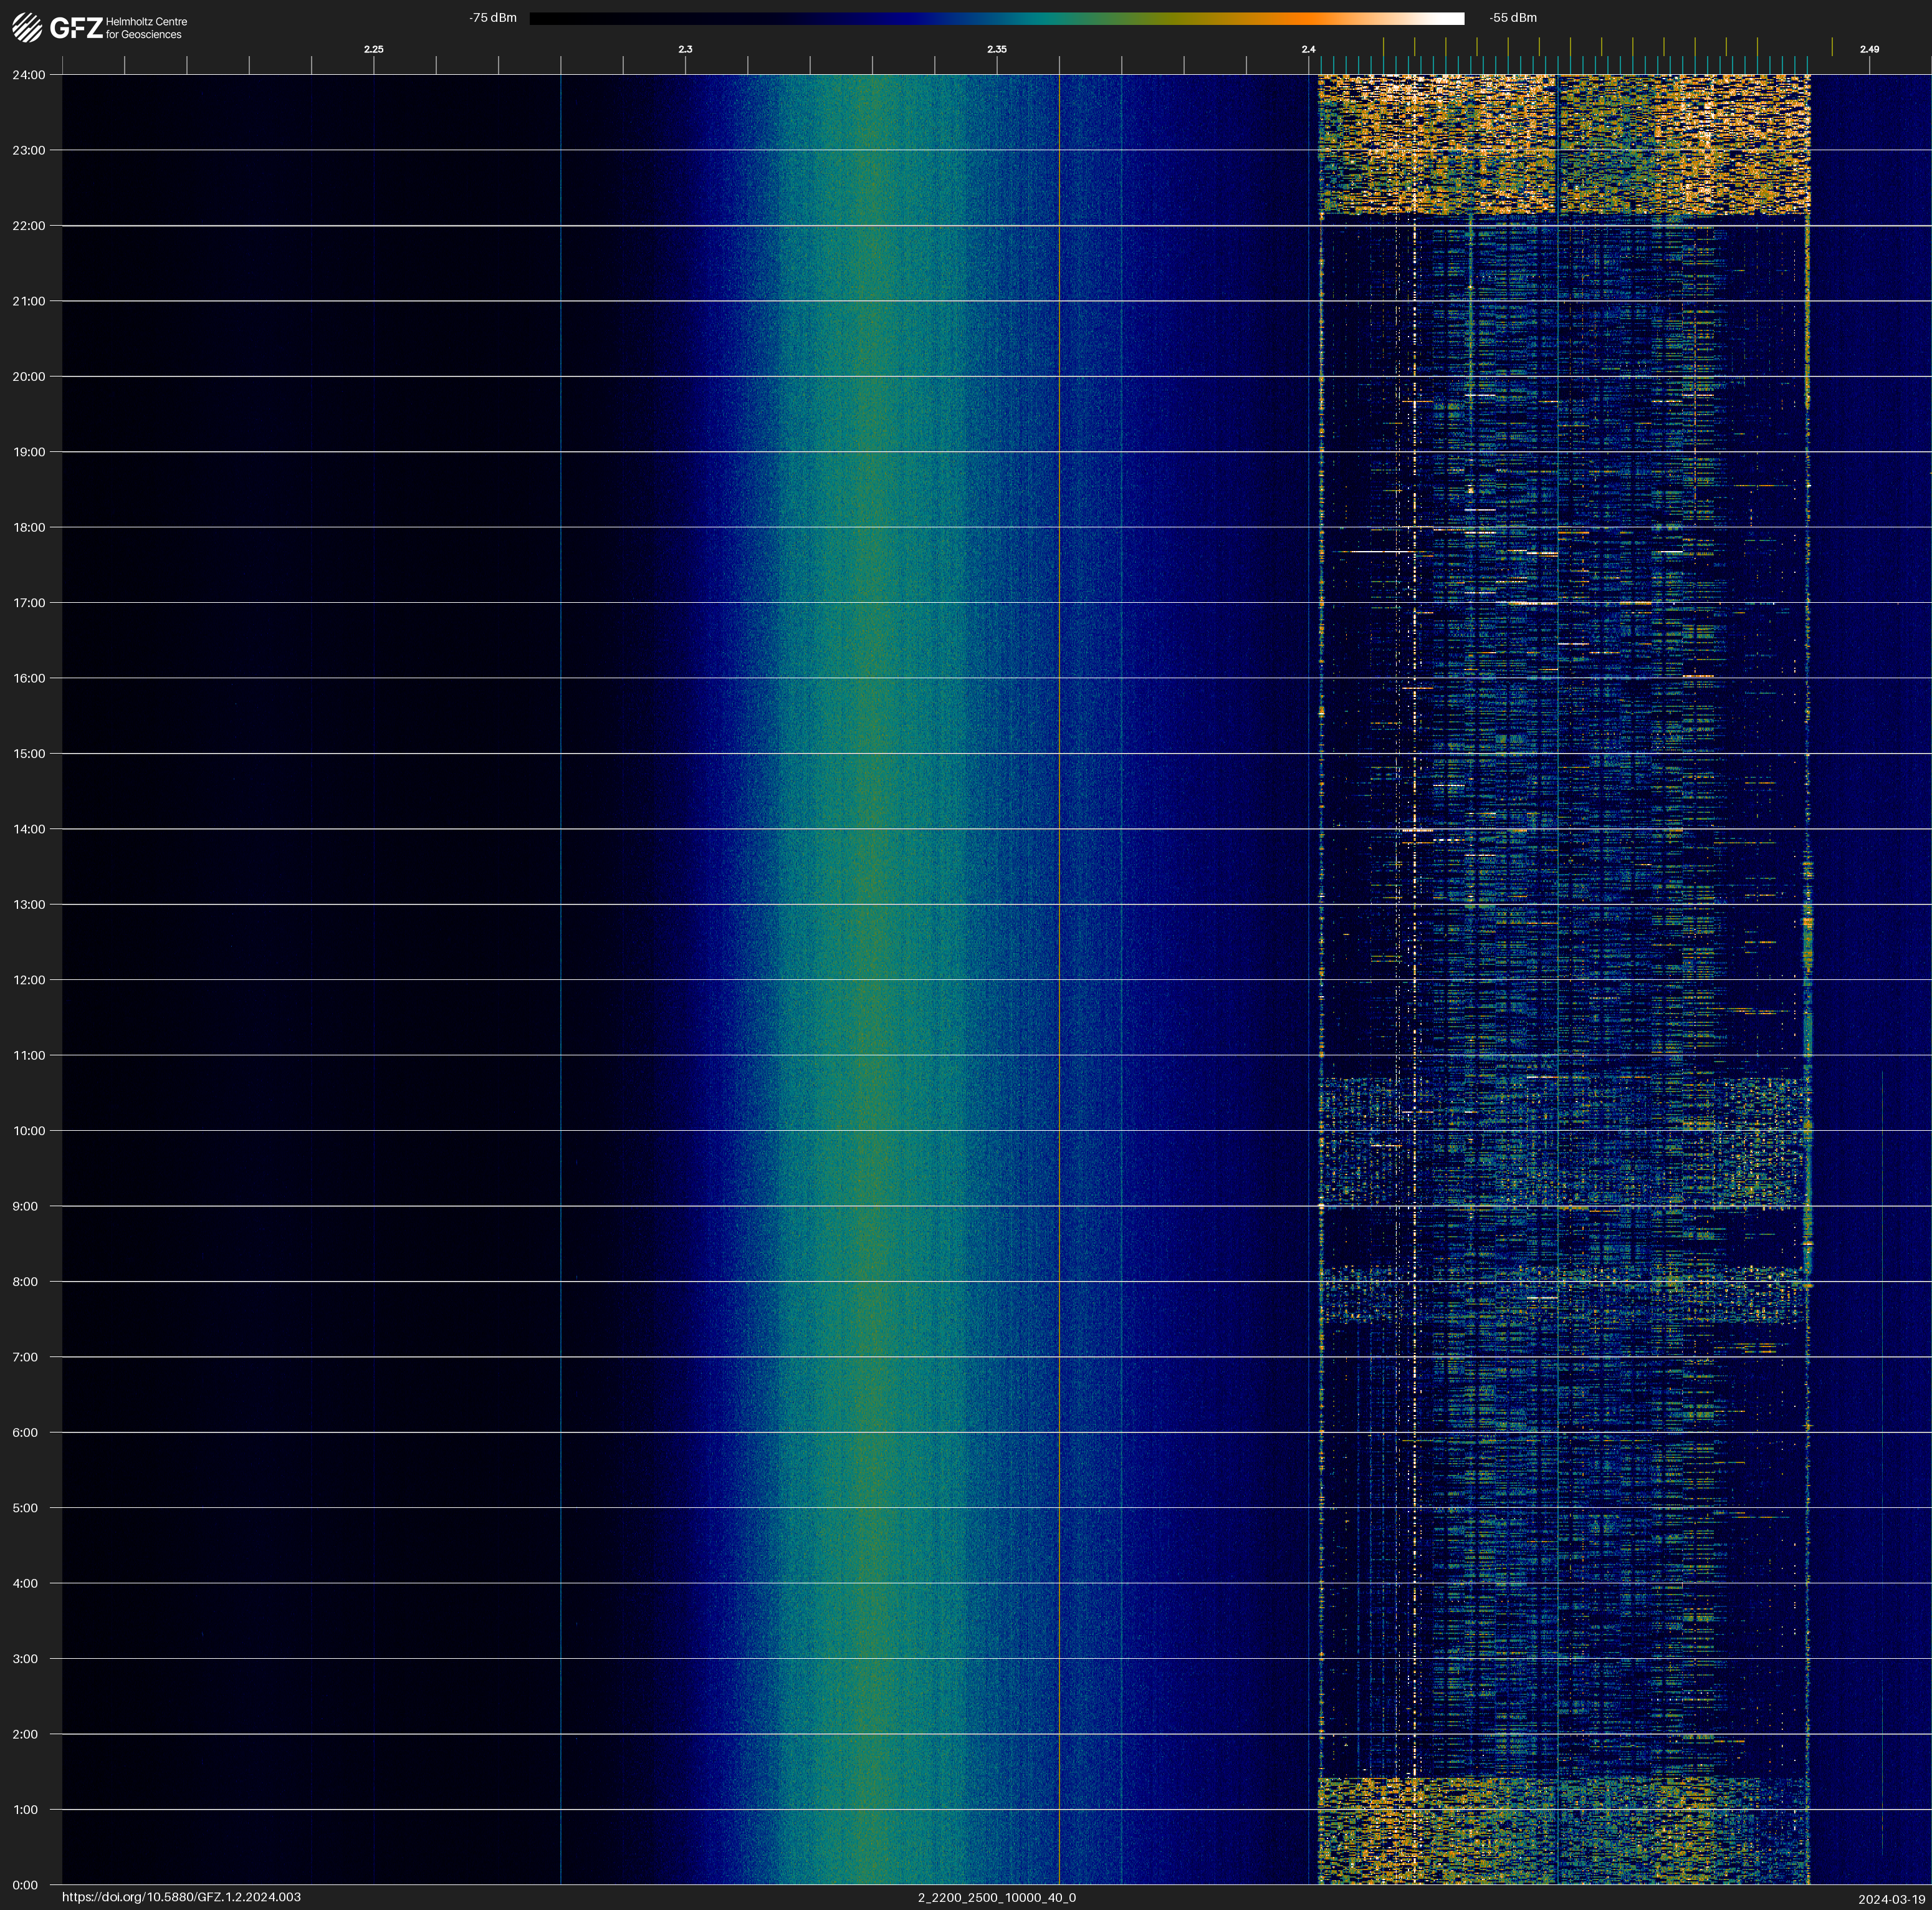
Task: Click the 9:00 time marker label
Action: (25, 1206)
